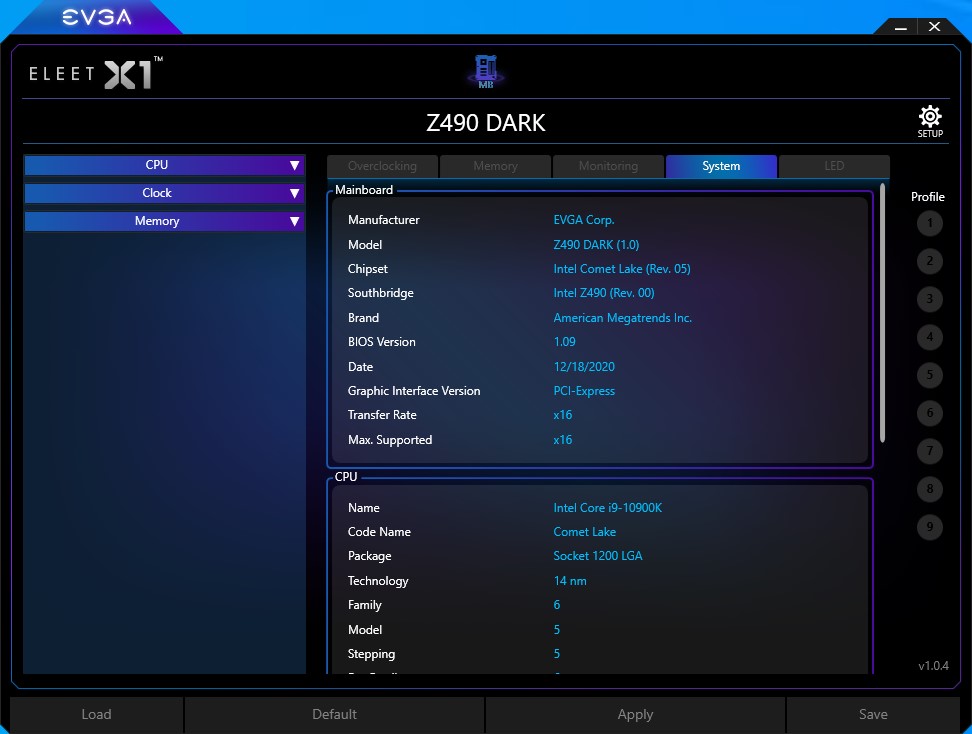Screen dimensions: 972x734
Task: Pick profile slot 8
Action: [x=929, y=489]
